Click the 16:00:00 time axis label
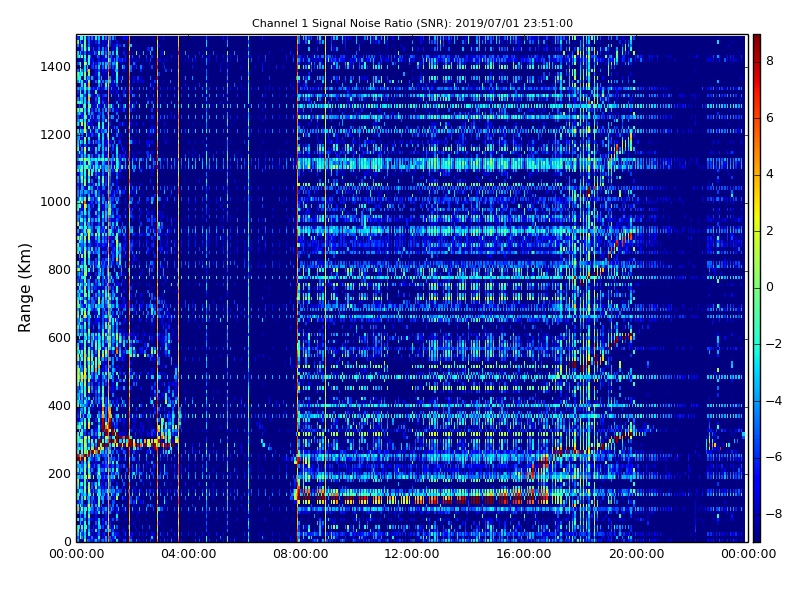This screenshot has width=800, height=600. click(x=524, y=554)
